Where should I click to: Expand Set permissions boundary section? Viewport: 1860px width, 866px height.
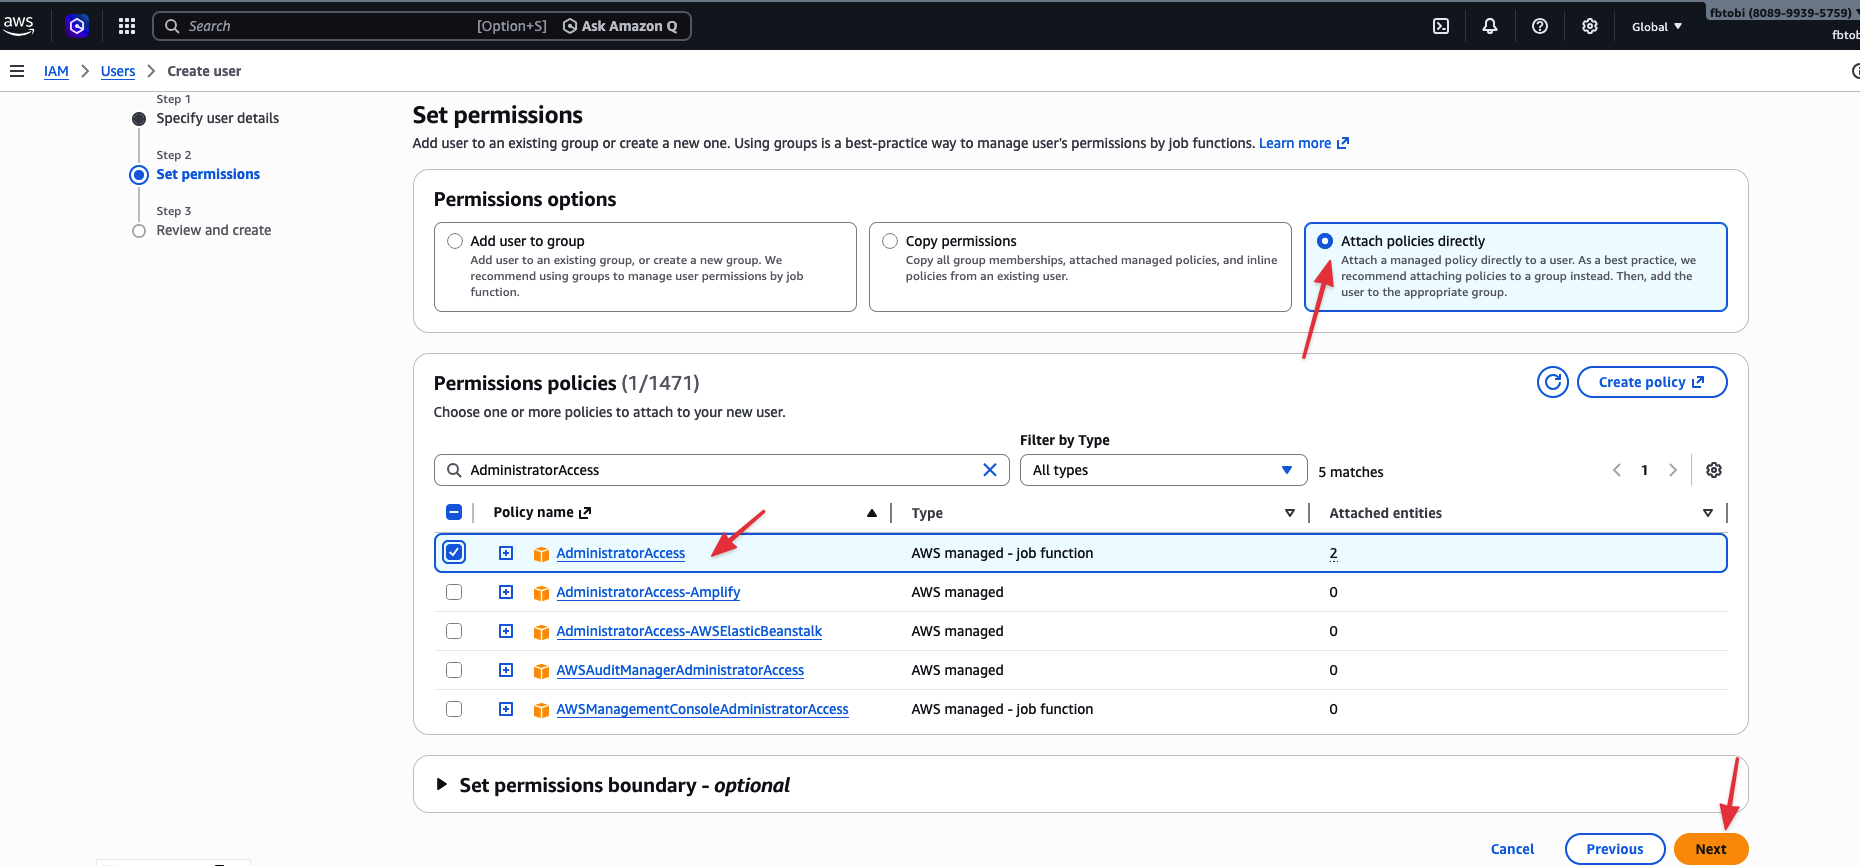click(x=441, y=785)
